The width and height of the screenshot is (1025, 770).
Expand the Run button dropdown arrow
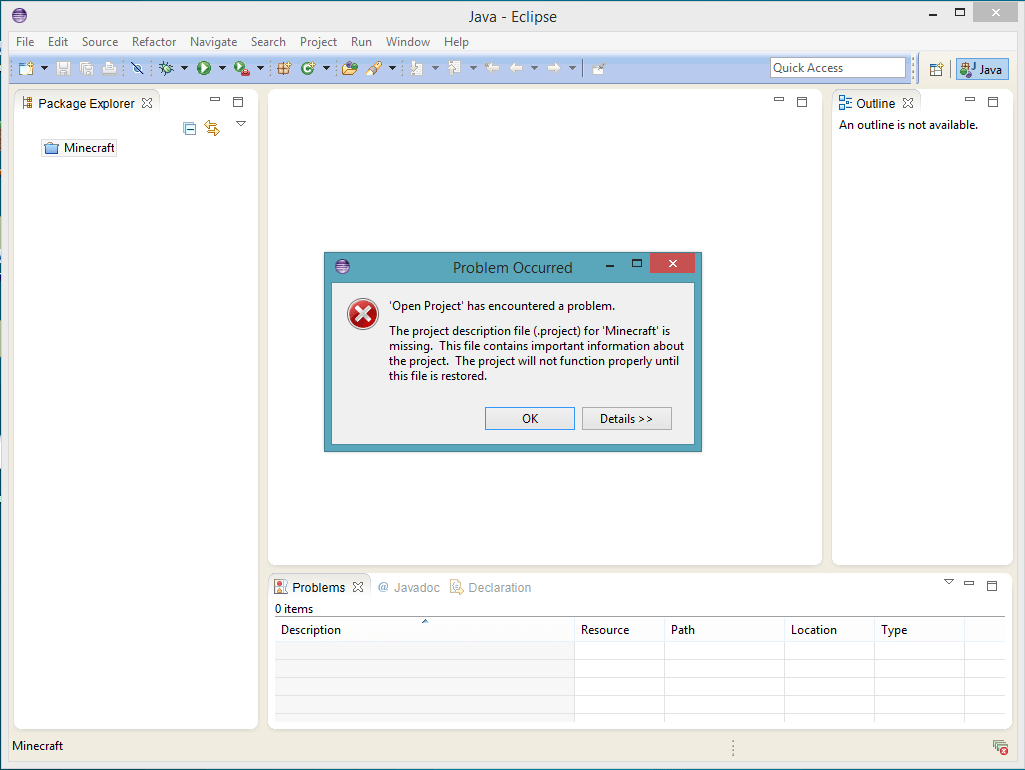pos(222,68)
